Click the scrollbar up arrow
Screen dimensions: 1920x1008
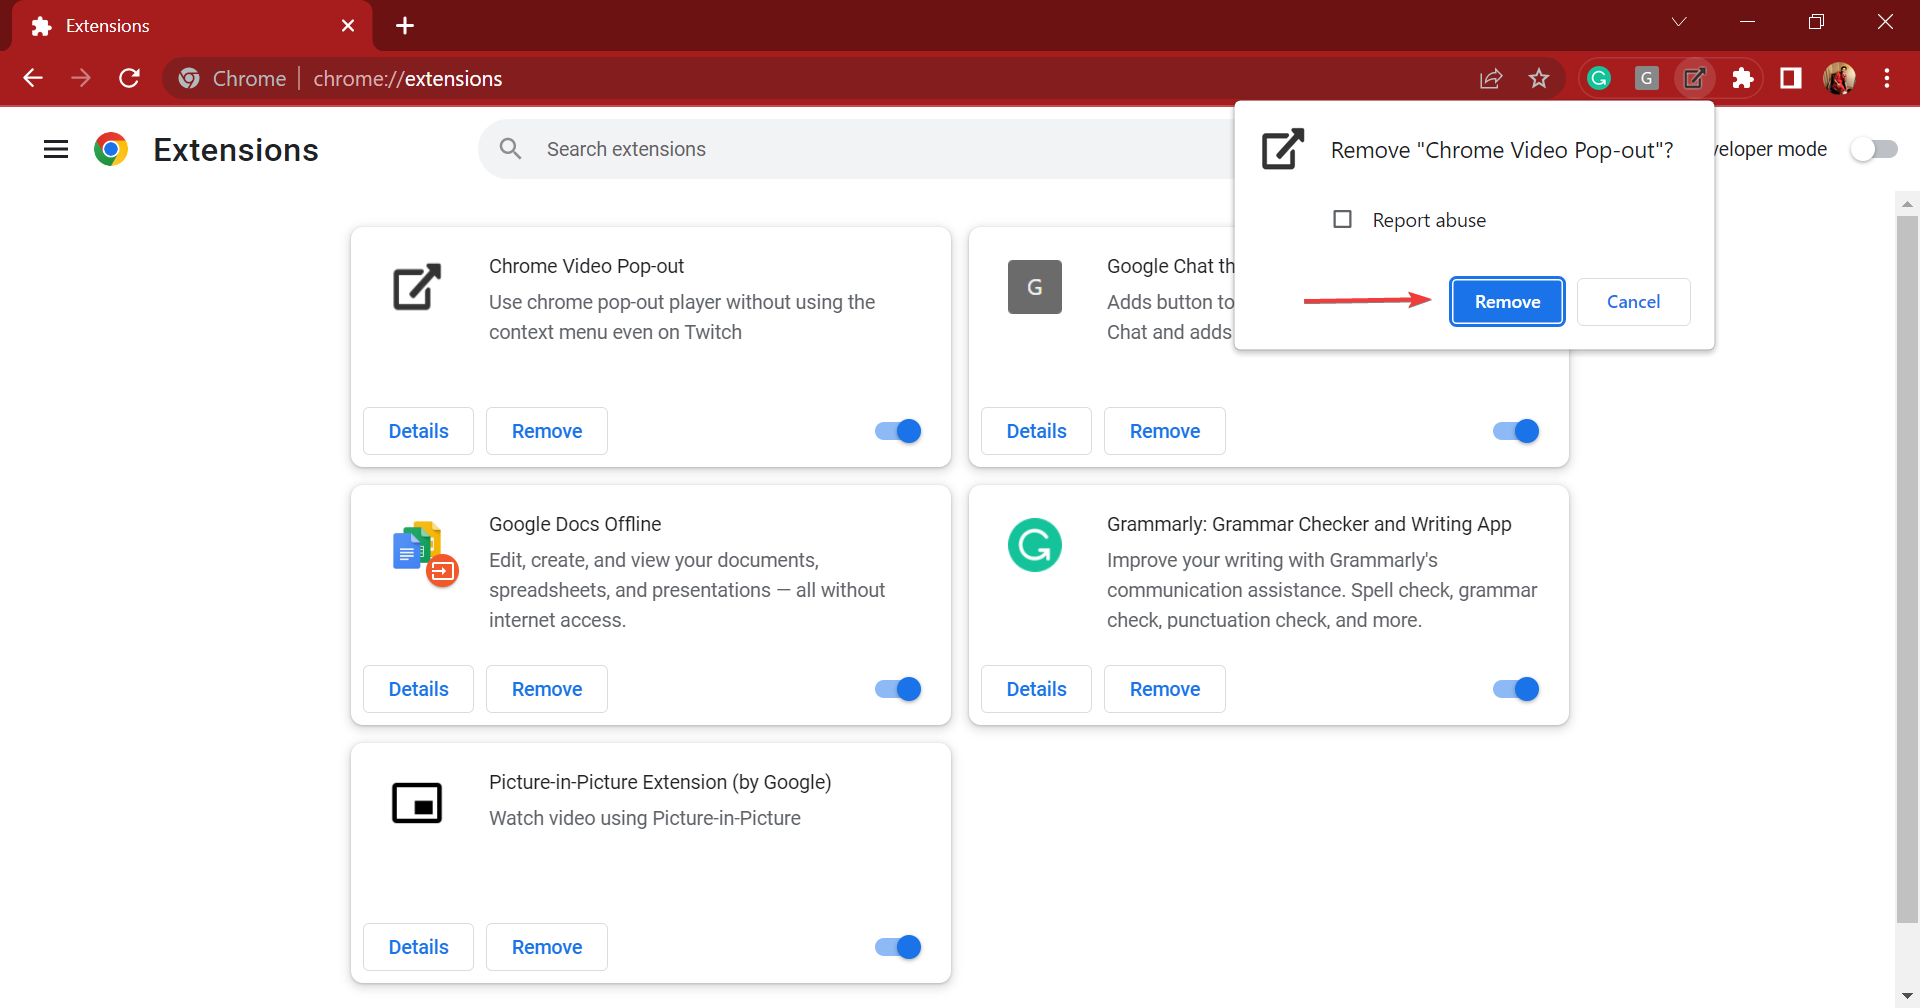(x=1907, y=204)
